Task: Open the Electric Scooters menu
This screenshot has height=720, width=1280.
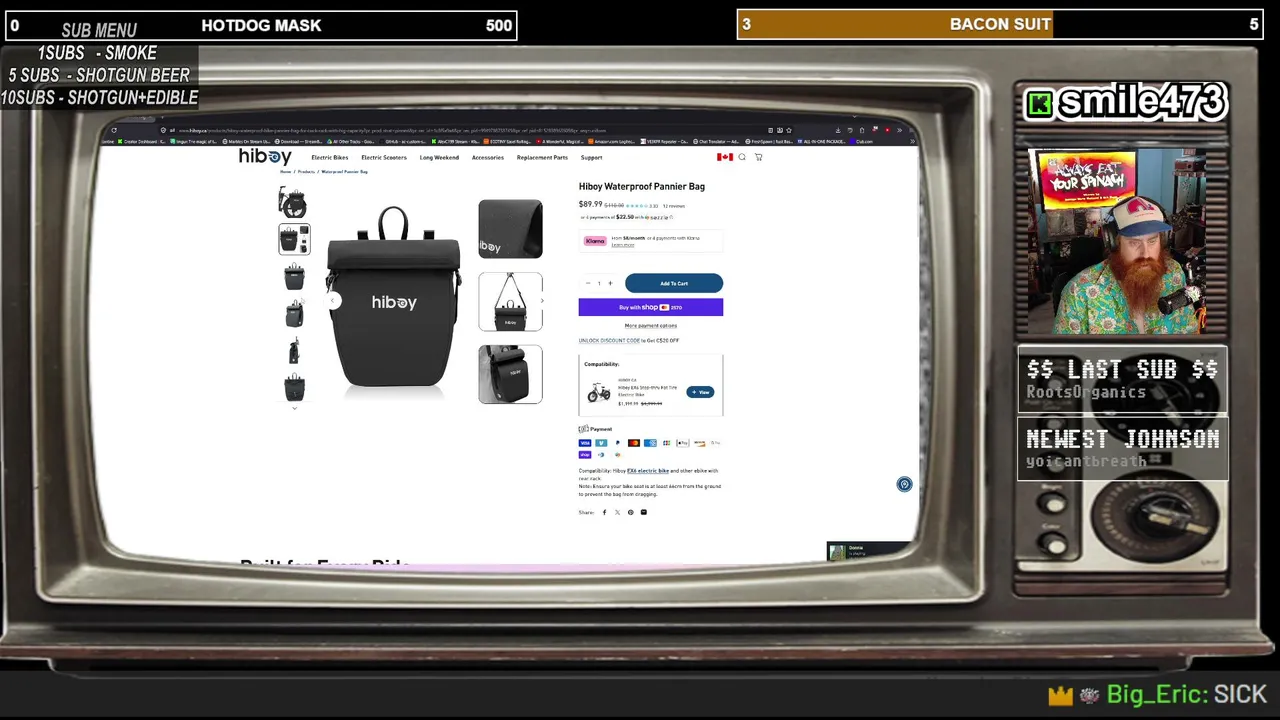Action: tap(384, 158)
